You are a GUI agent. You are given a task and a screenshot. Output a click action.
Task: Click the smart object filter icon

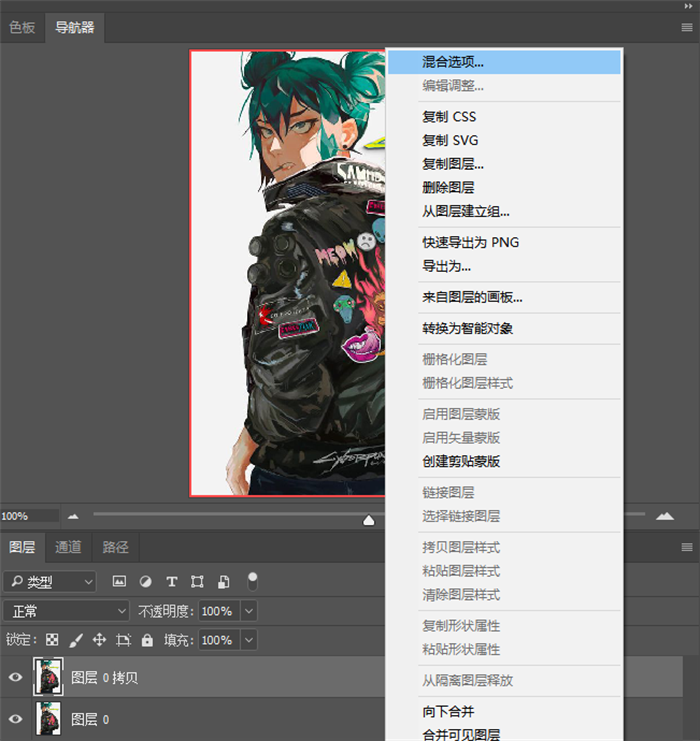pyautogui.click(x=224, y=581)
